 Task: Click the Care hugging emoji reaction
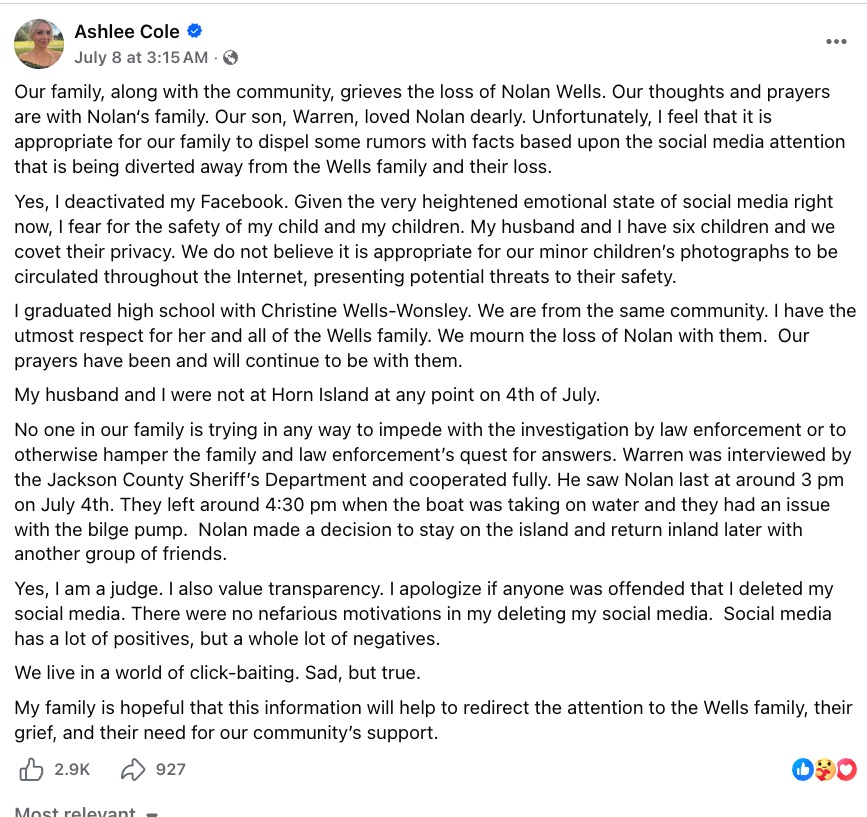pos(824,769)
